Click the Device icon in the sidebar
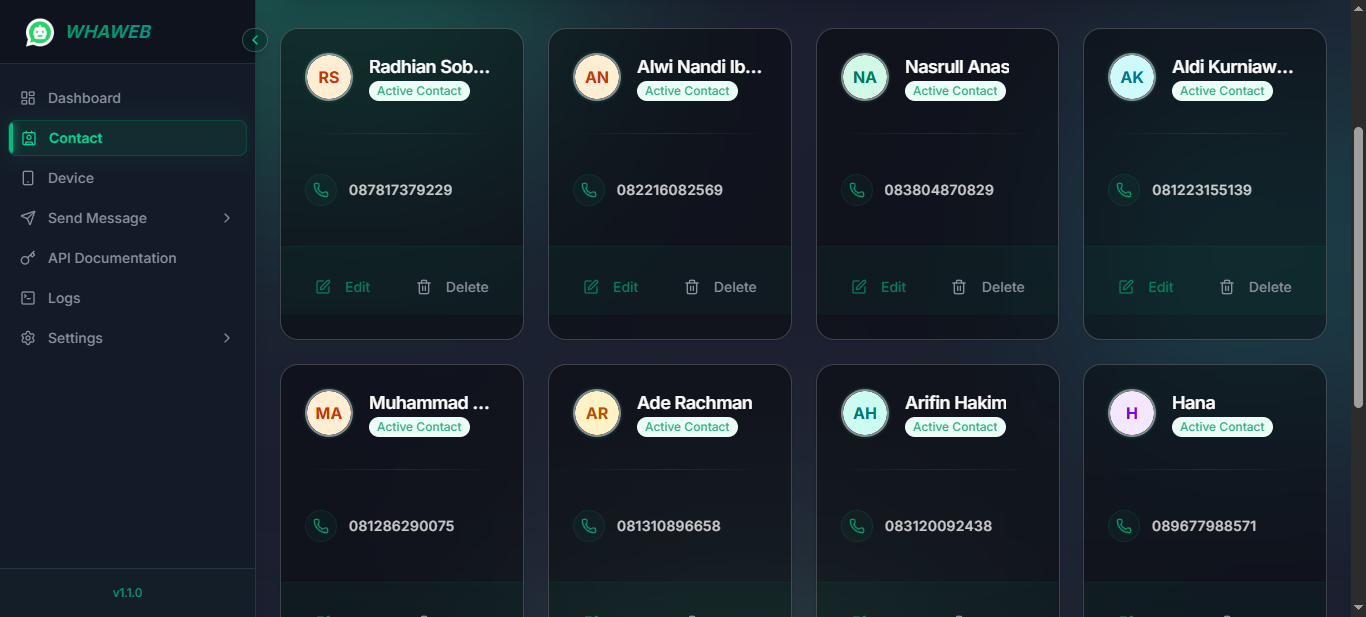The width and height of the screenshot is (1366, 617). coord(28,177)
